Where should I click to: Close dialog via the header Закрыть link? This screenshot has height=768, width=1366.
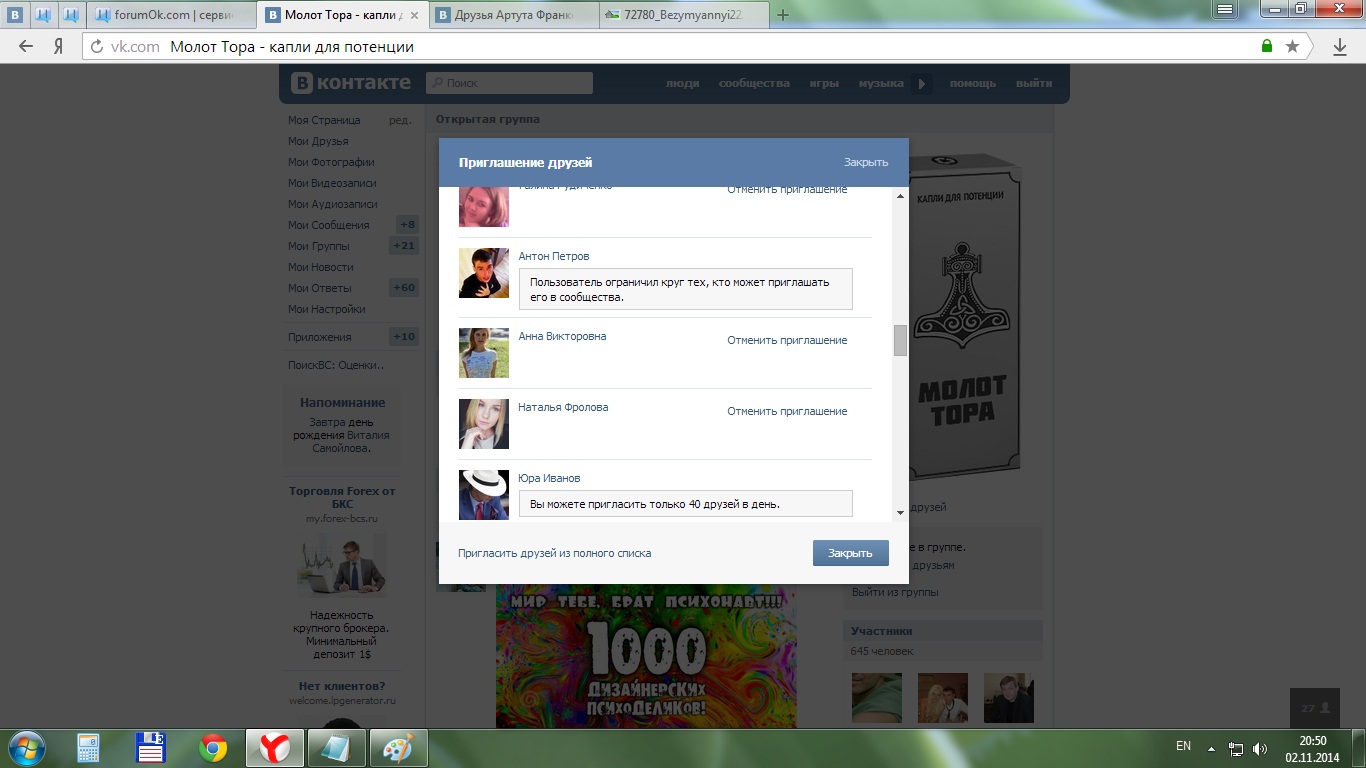click(866, 162)
